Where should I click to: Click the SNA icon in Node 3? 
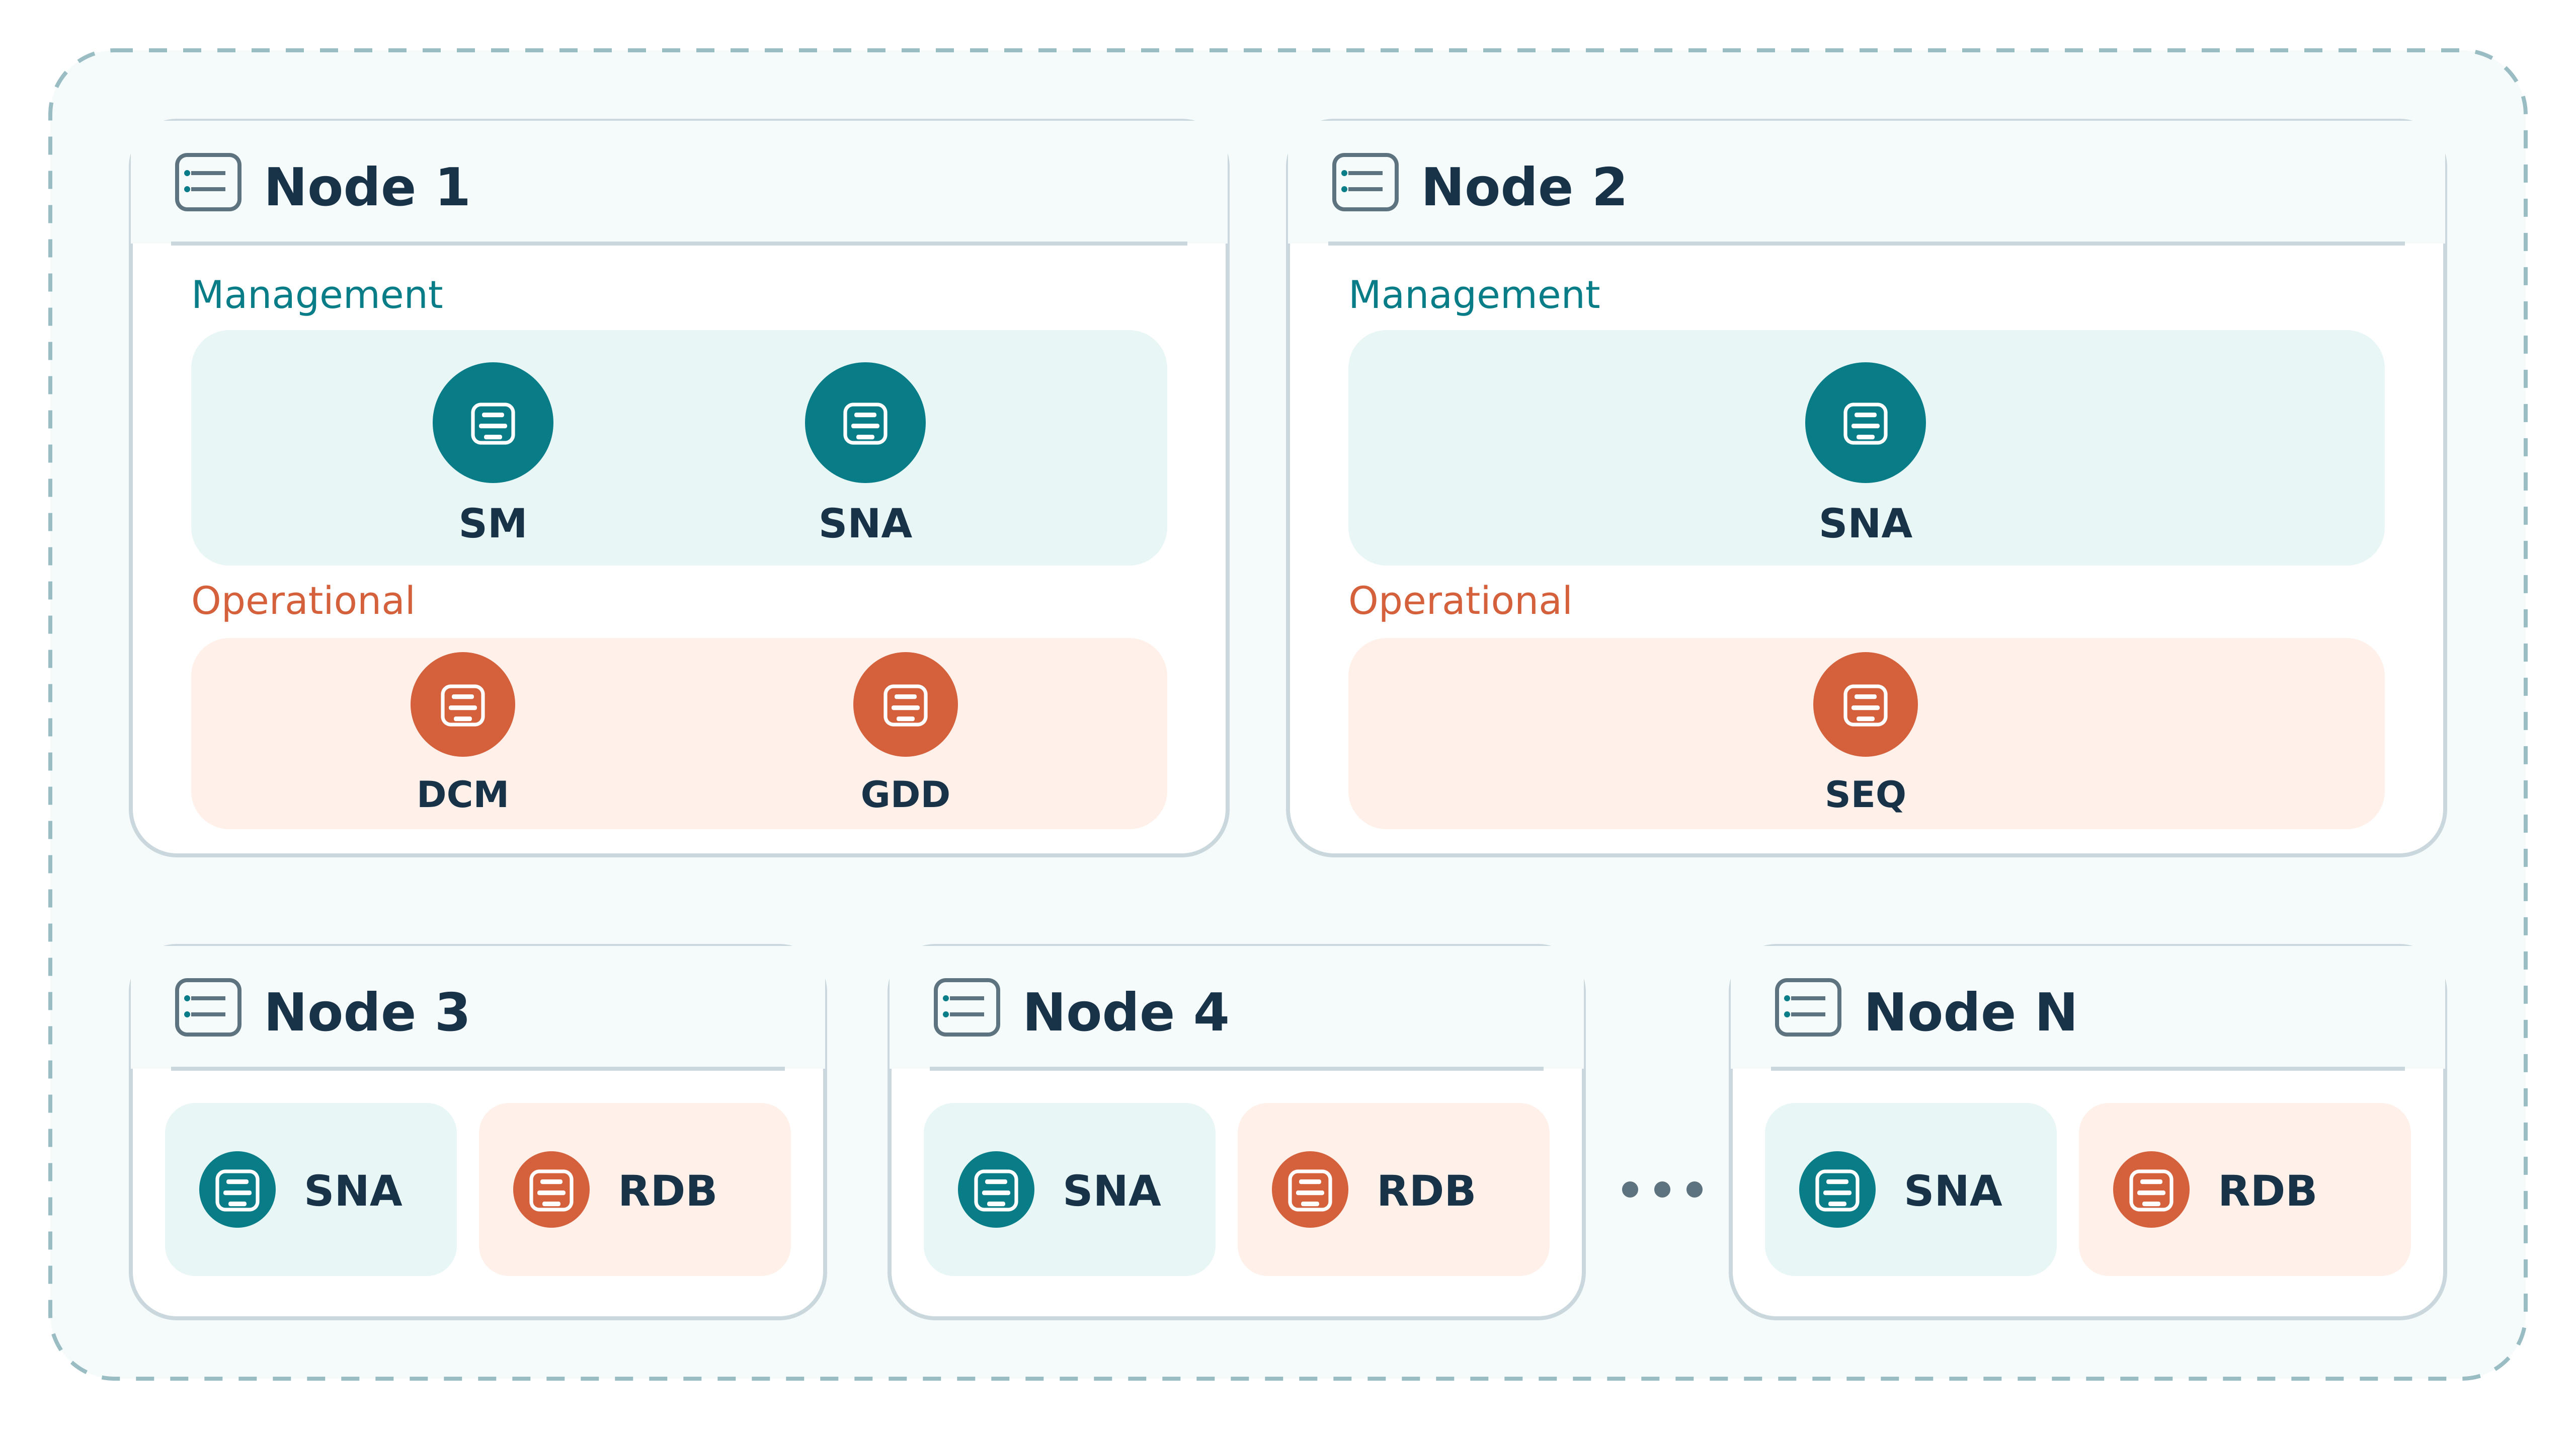pos(237,1189)
